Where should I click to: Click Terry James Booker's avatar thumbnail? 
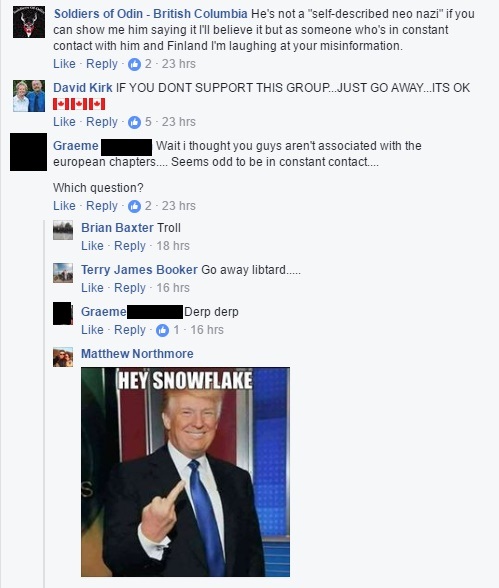click(63, 273)
